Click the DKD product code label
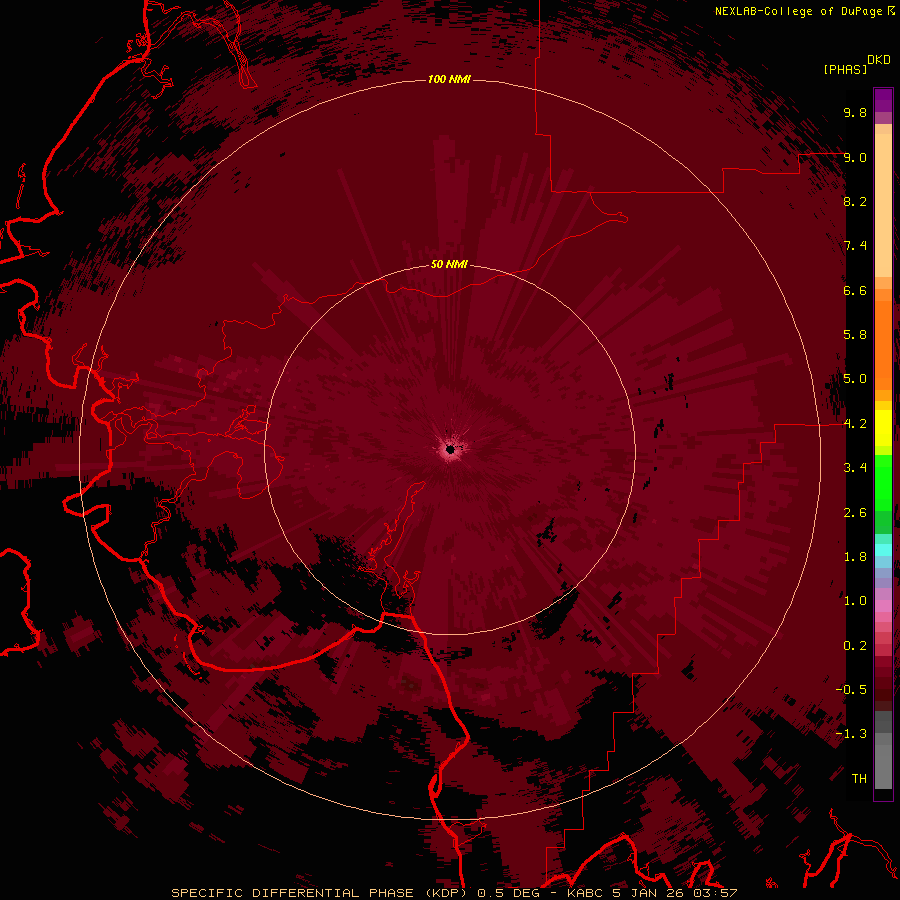 [x=879, y=60]
